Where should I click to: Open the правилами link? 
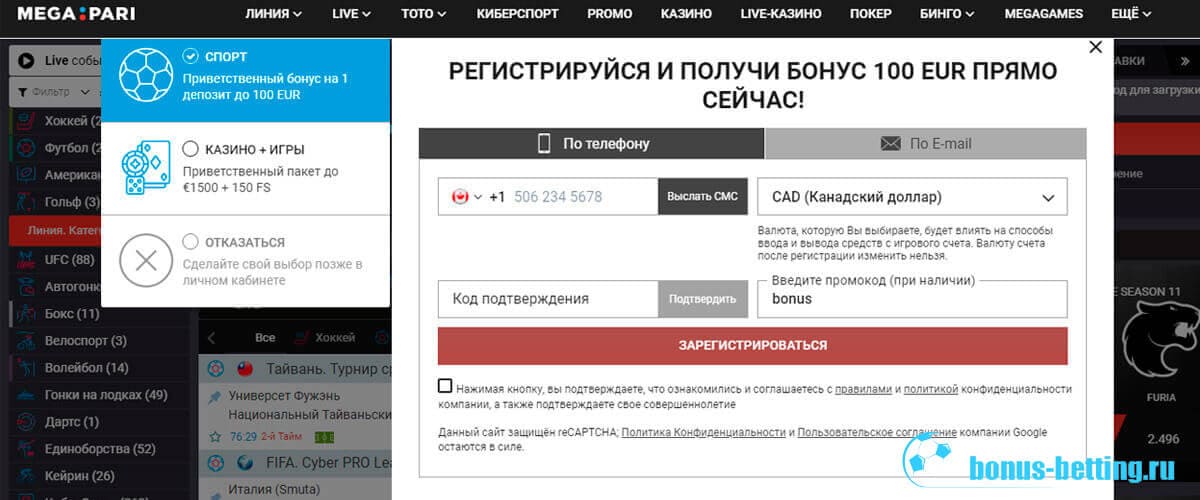coord(863,388)
